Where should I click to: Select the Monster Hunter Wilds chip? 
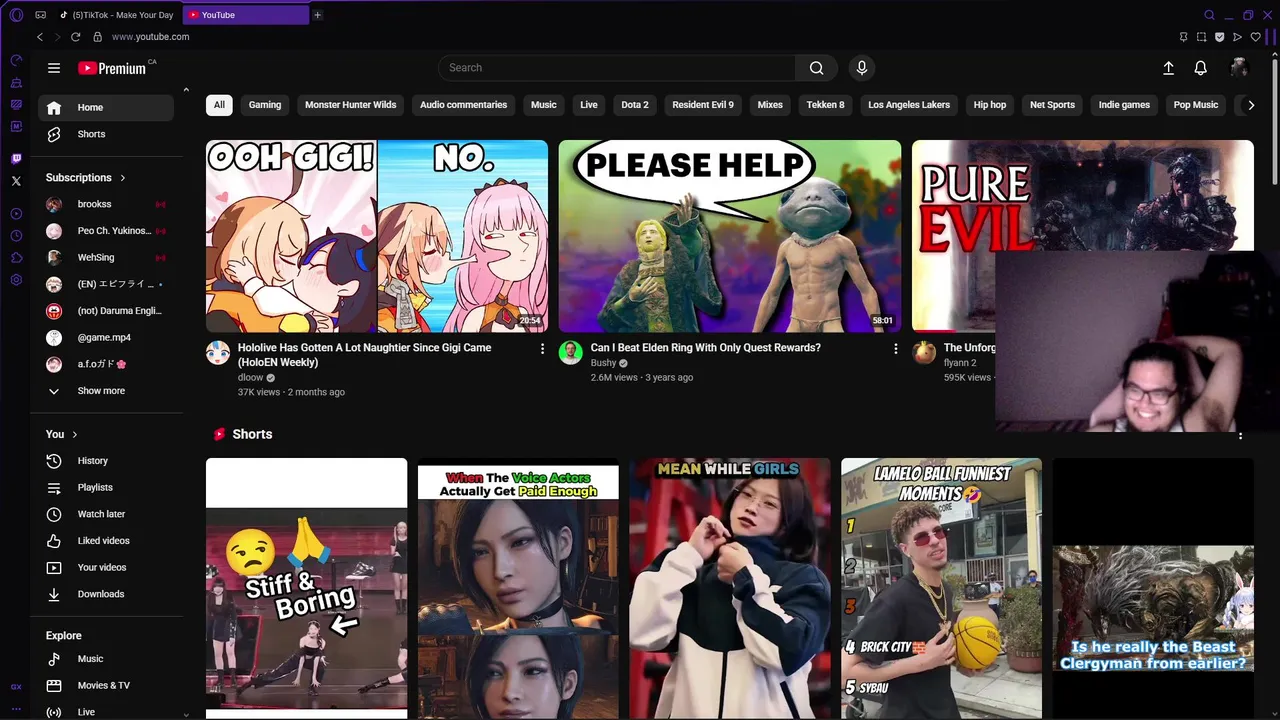point(351,105)
